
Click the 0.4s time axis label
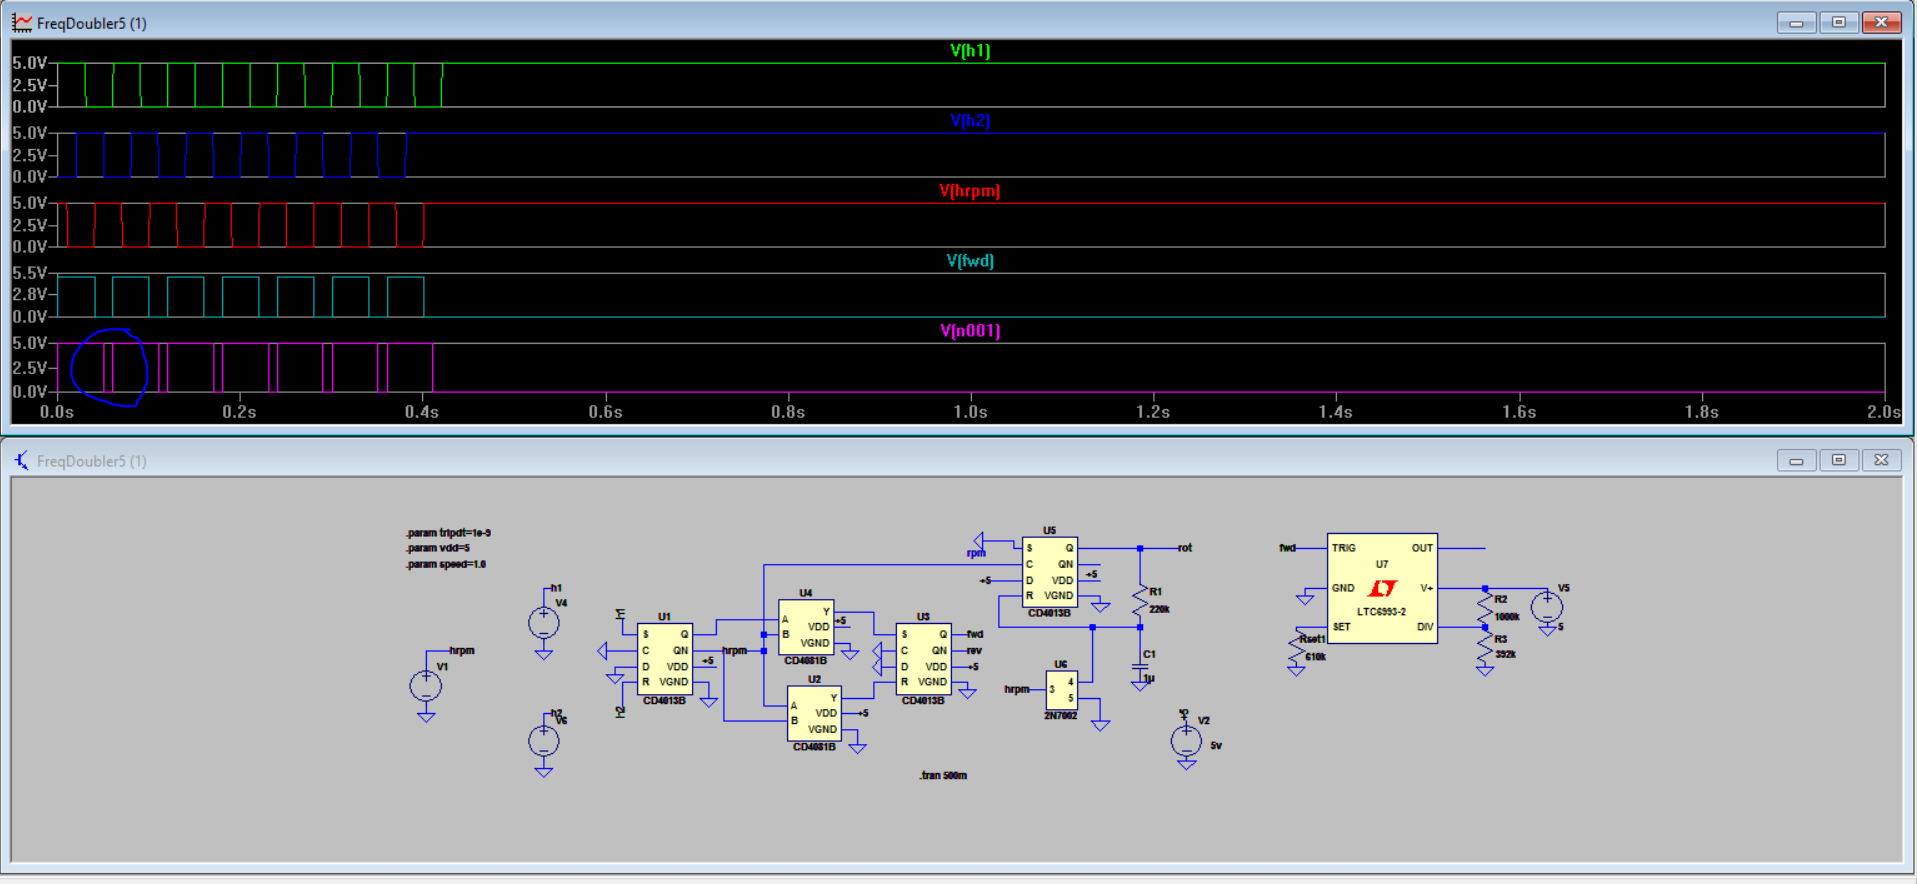coord(422,412)
